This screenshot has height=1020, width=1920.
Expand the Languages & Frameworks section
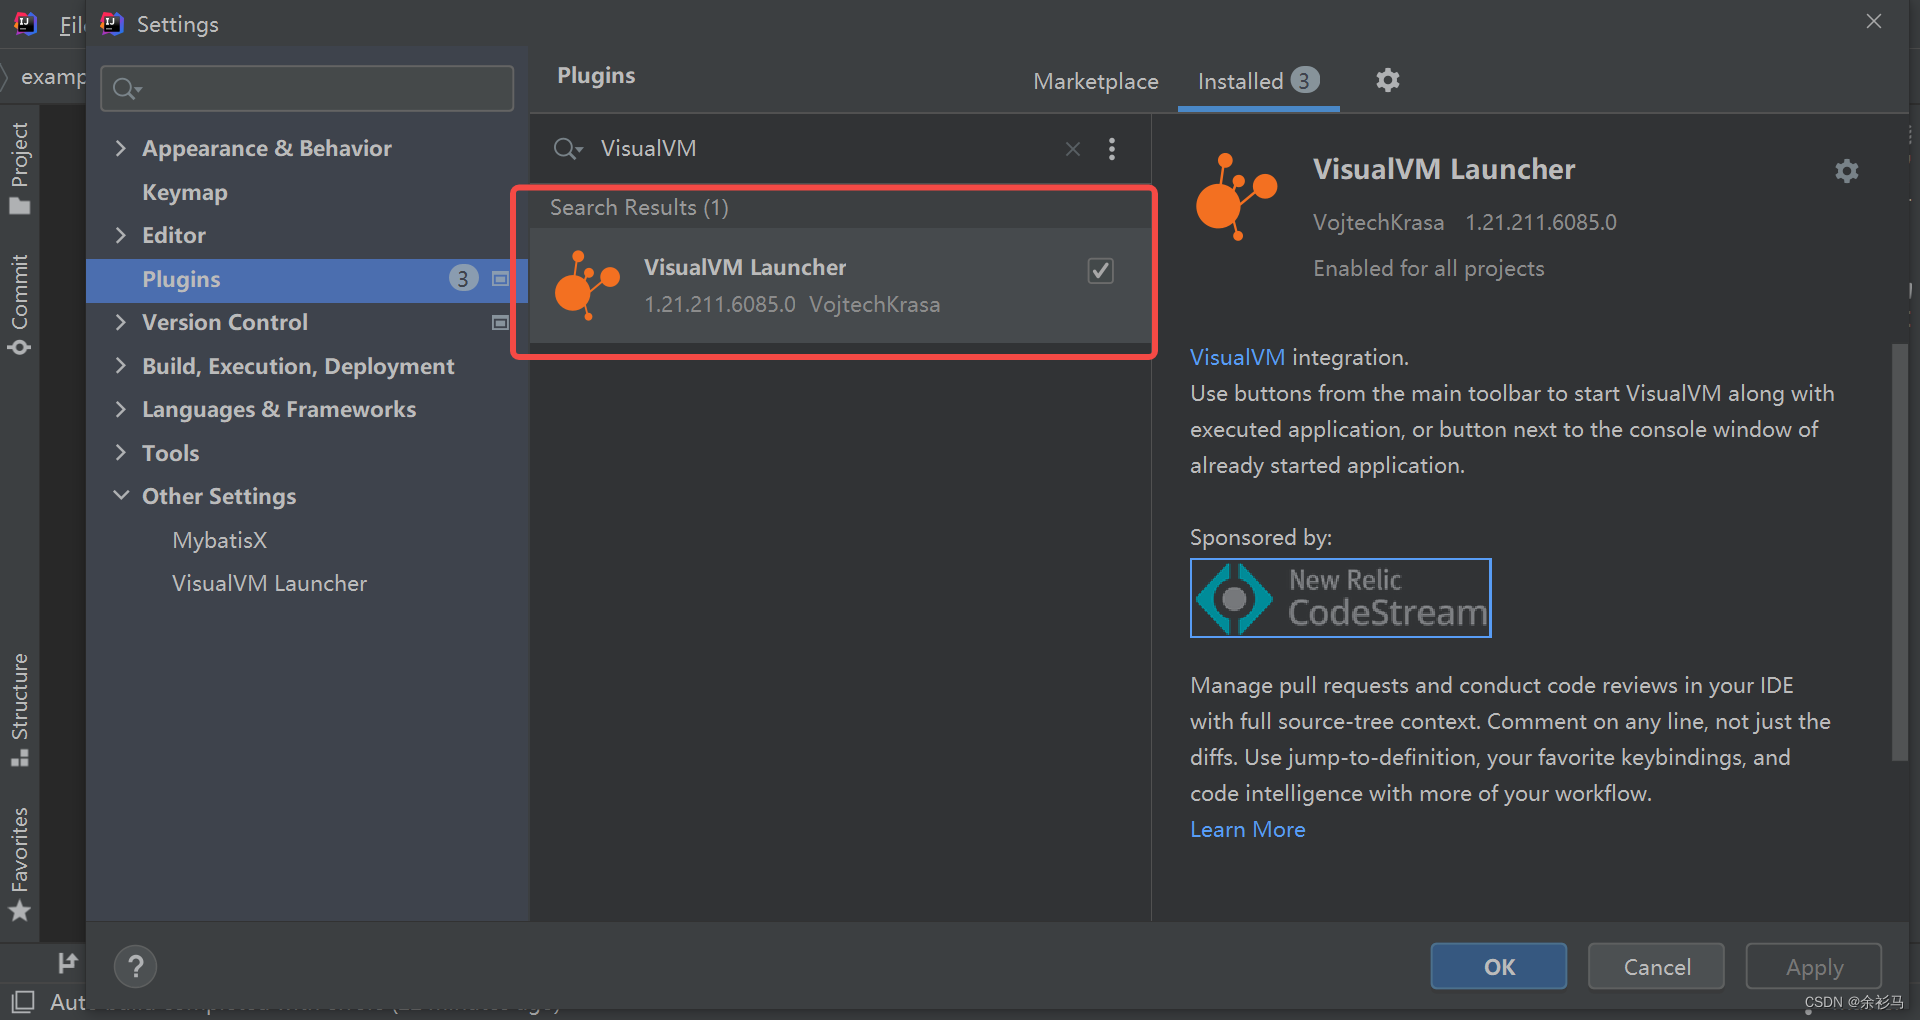point(121,409)
